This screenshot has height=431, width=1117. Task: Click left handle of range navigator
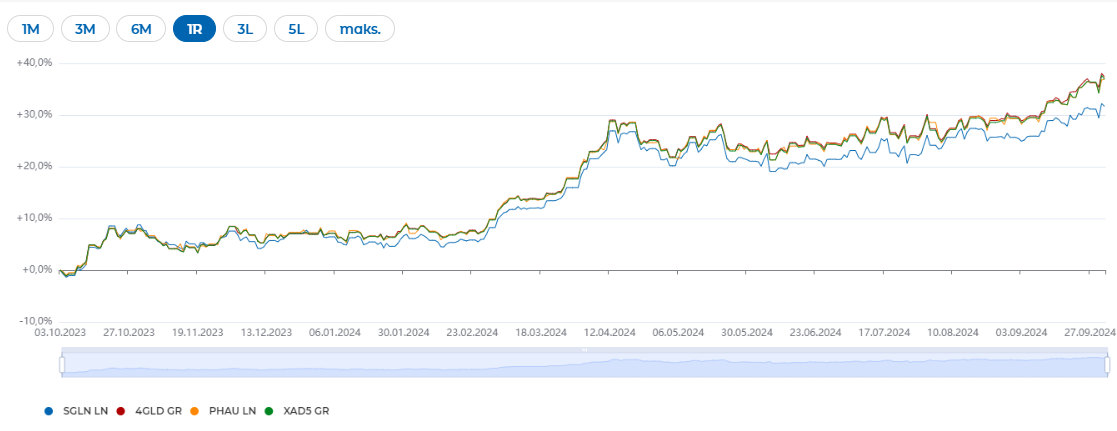point(61,365)
